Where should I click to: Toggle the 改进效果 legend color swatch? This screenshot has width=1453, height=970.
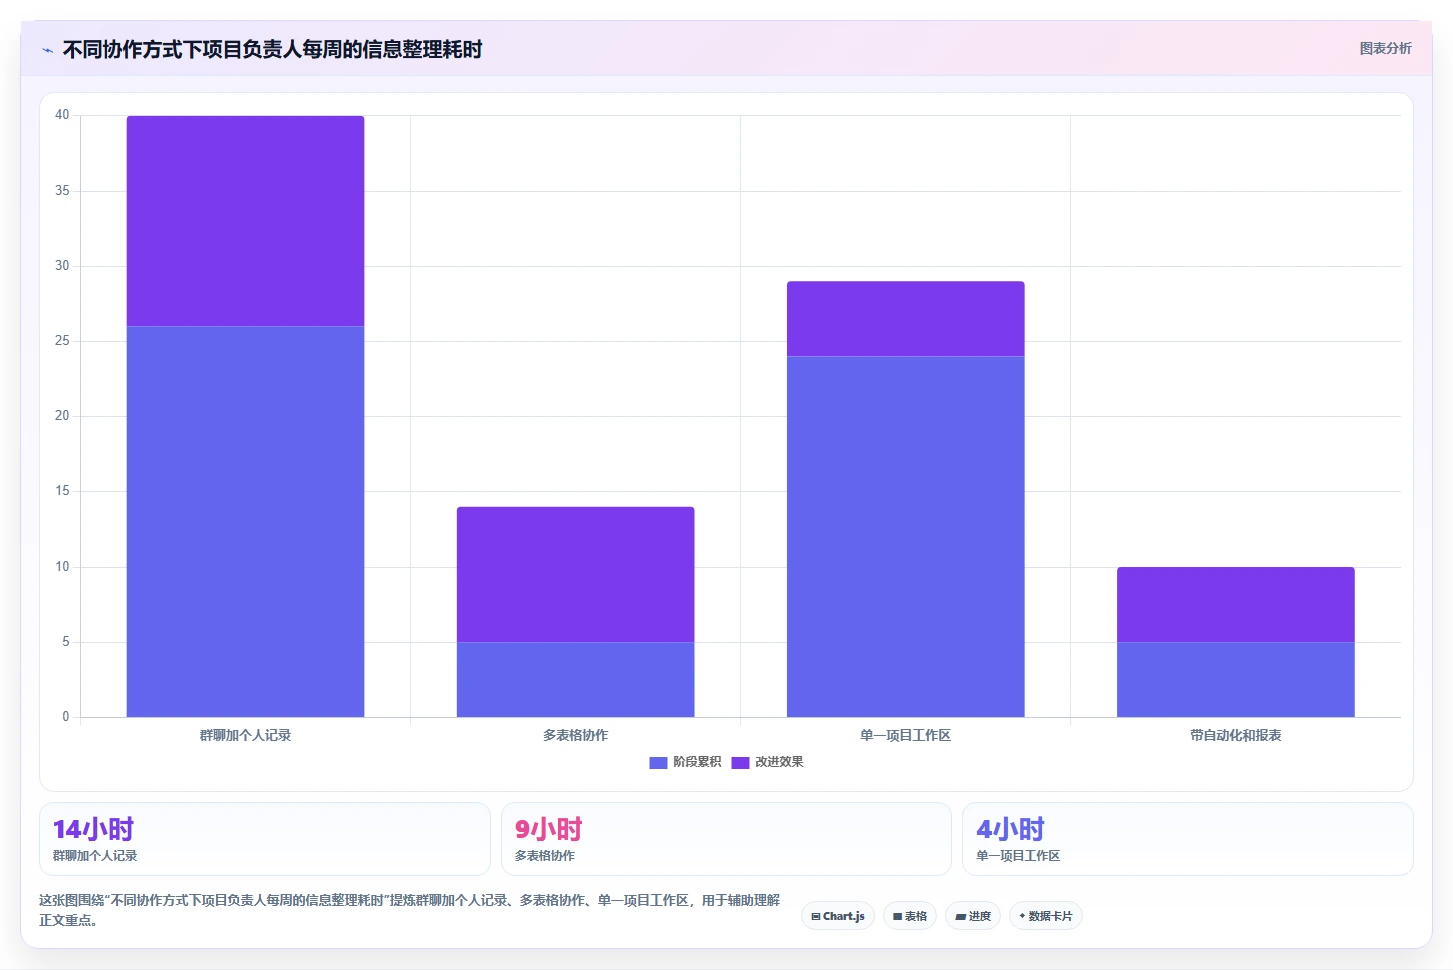click(x=740, y=762)
